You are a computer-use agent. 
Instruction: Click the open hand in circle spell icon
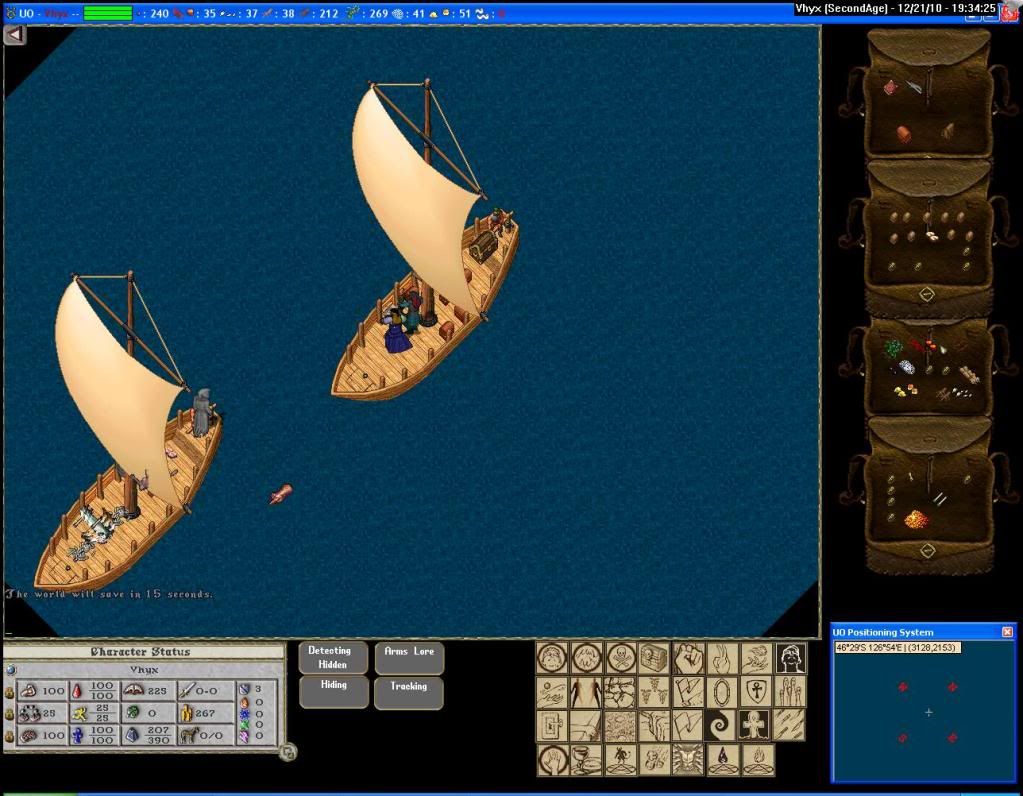(553, 760)
